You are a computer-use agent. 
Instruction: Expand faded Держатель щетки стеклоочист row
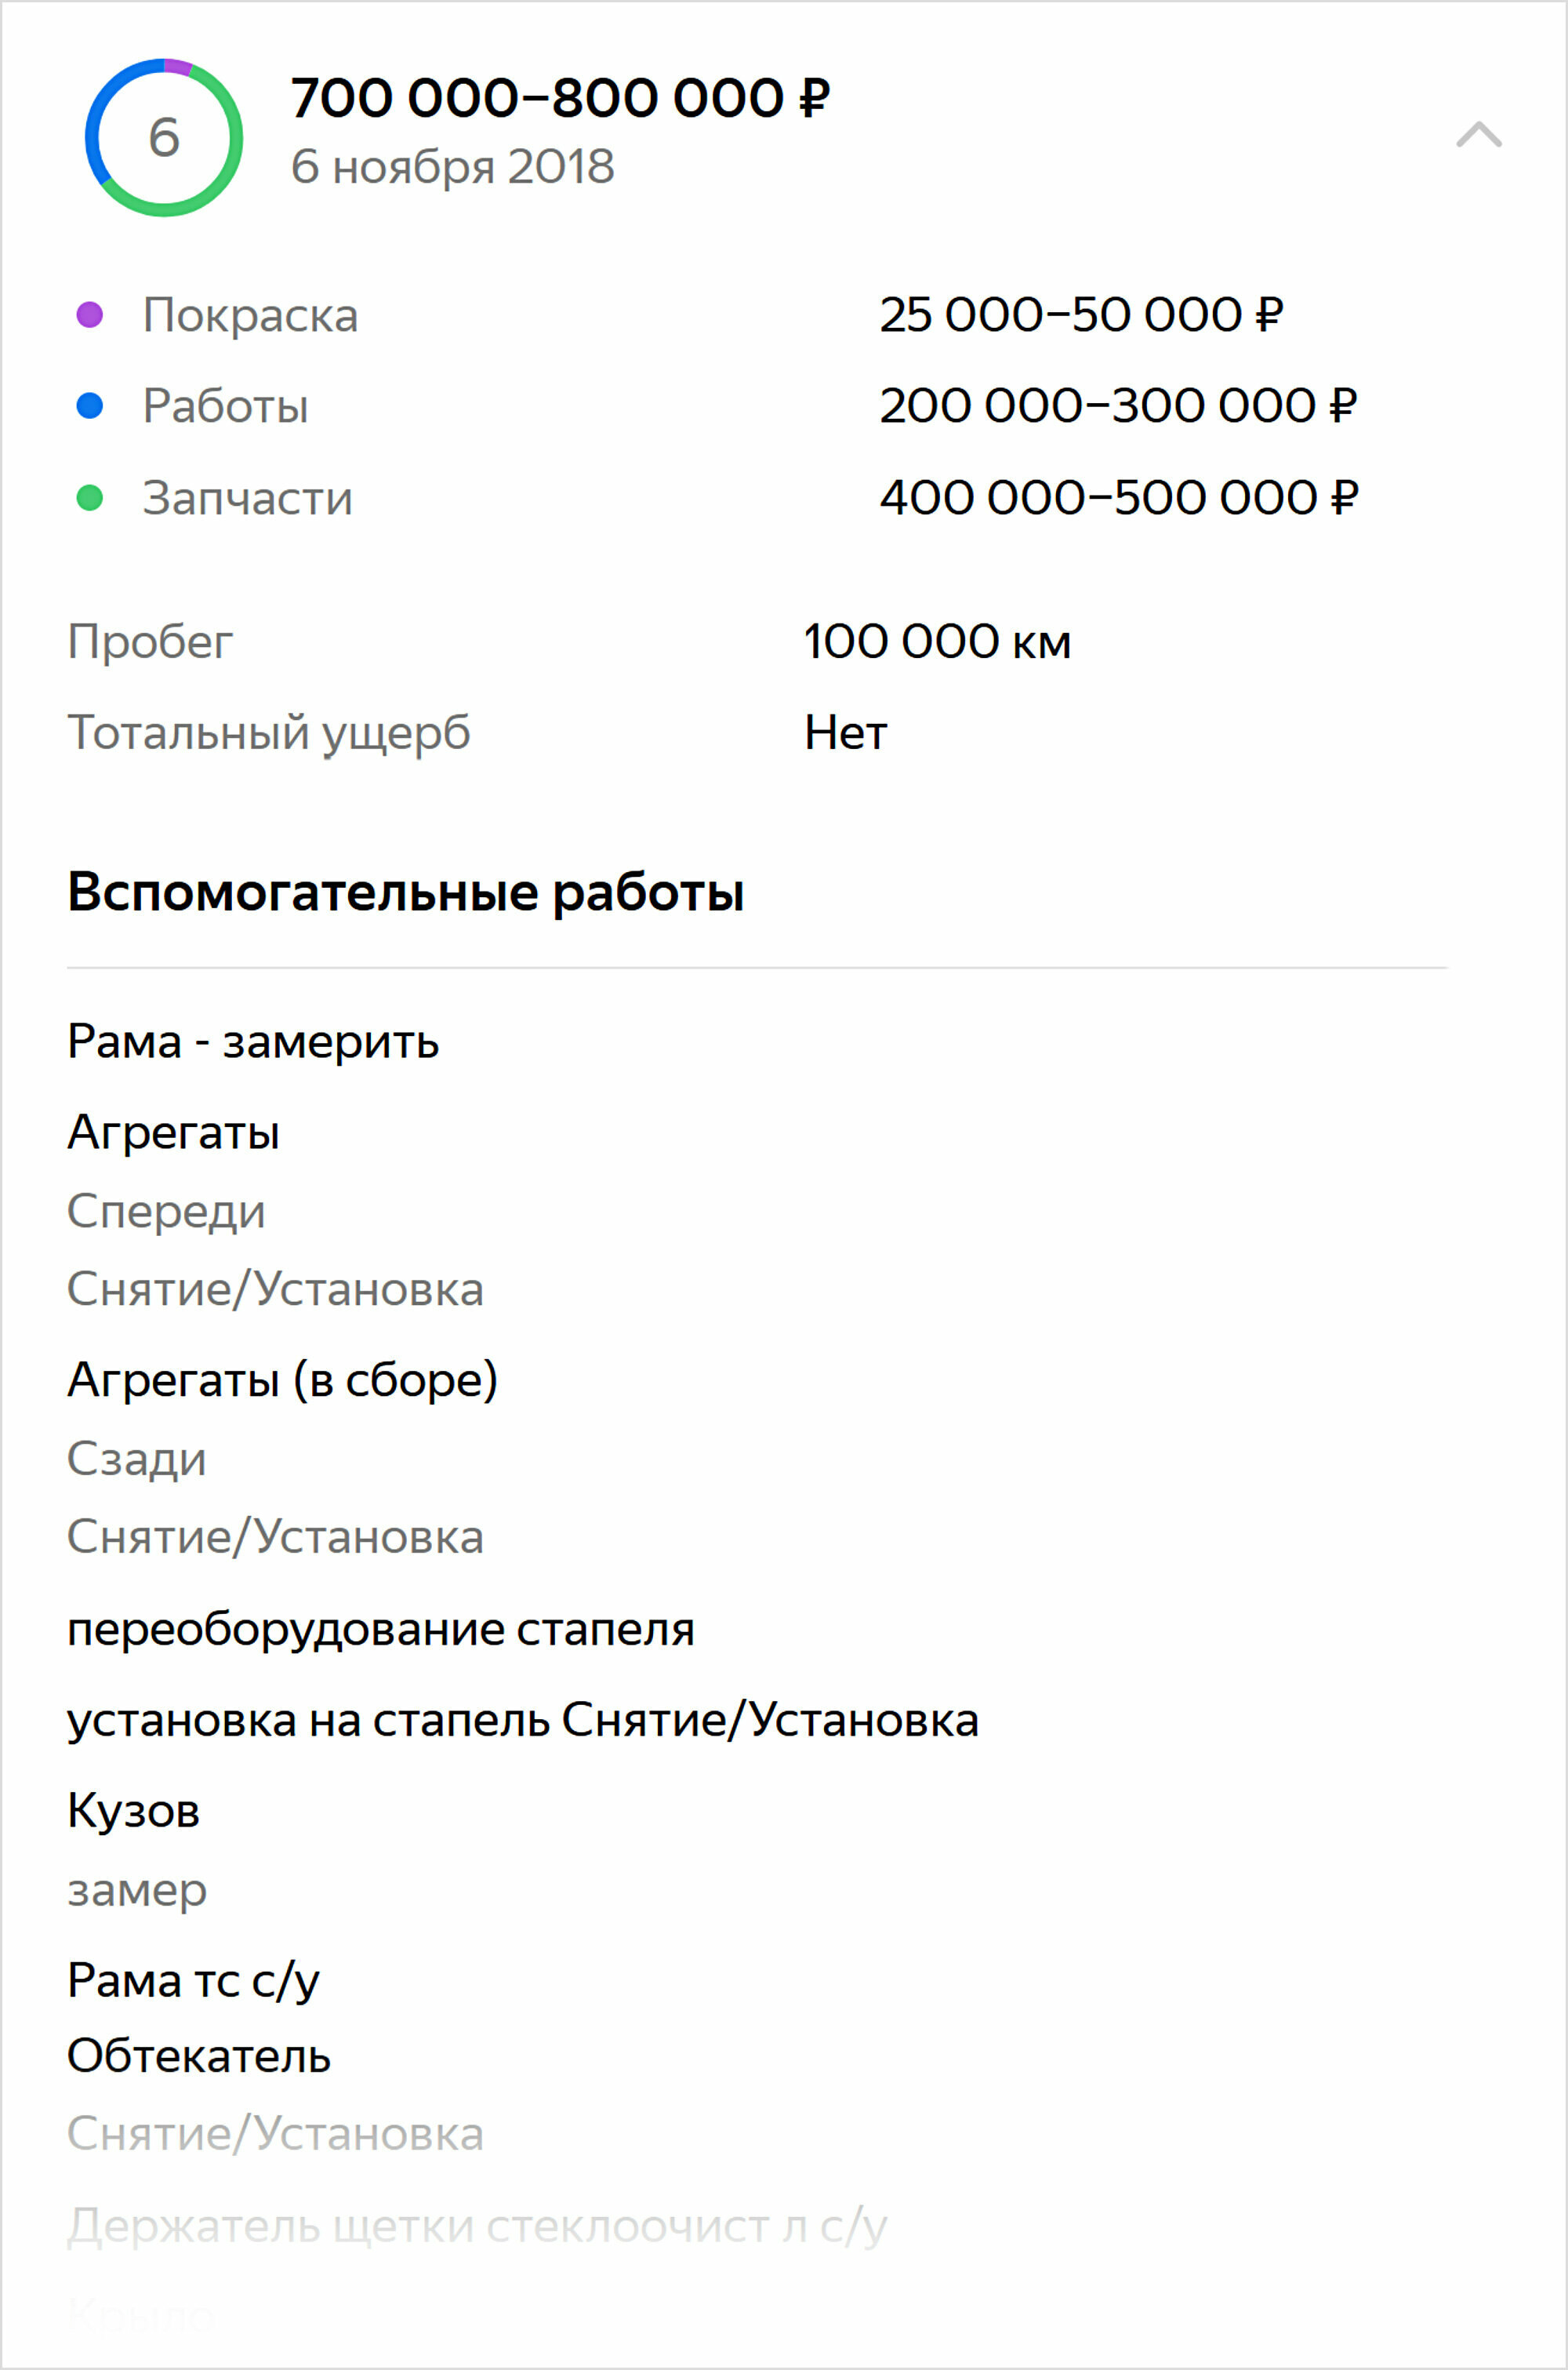pos(477,2227)
